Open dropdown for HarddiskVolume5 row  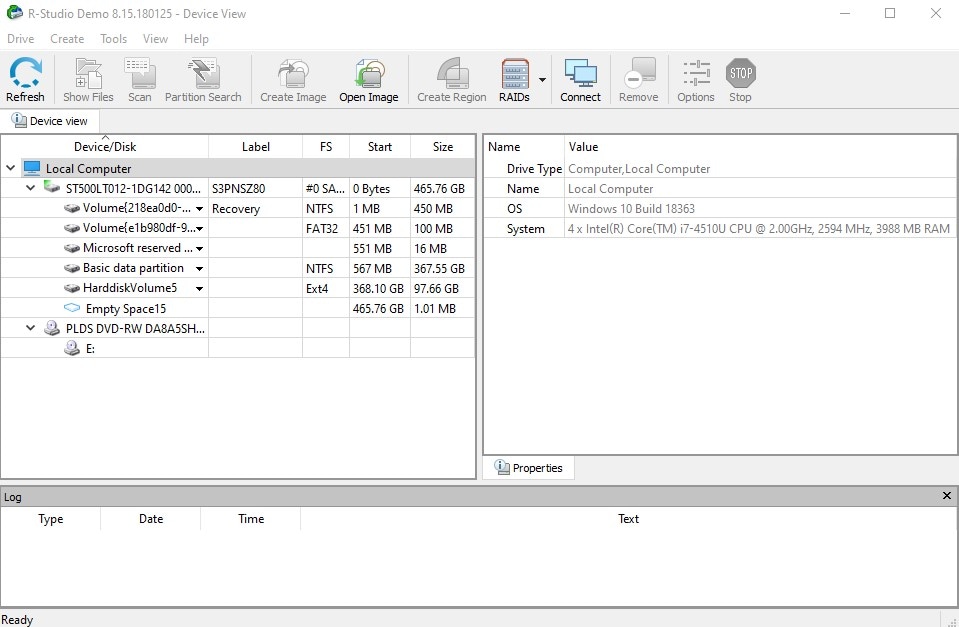pos(199,289)
